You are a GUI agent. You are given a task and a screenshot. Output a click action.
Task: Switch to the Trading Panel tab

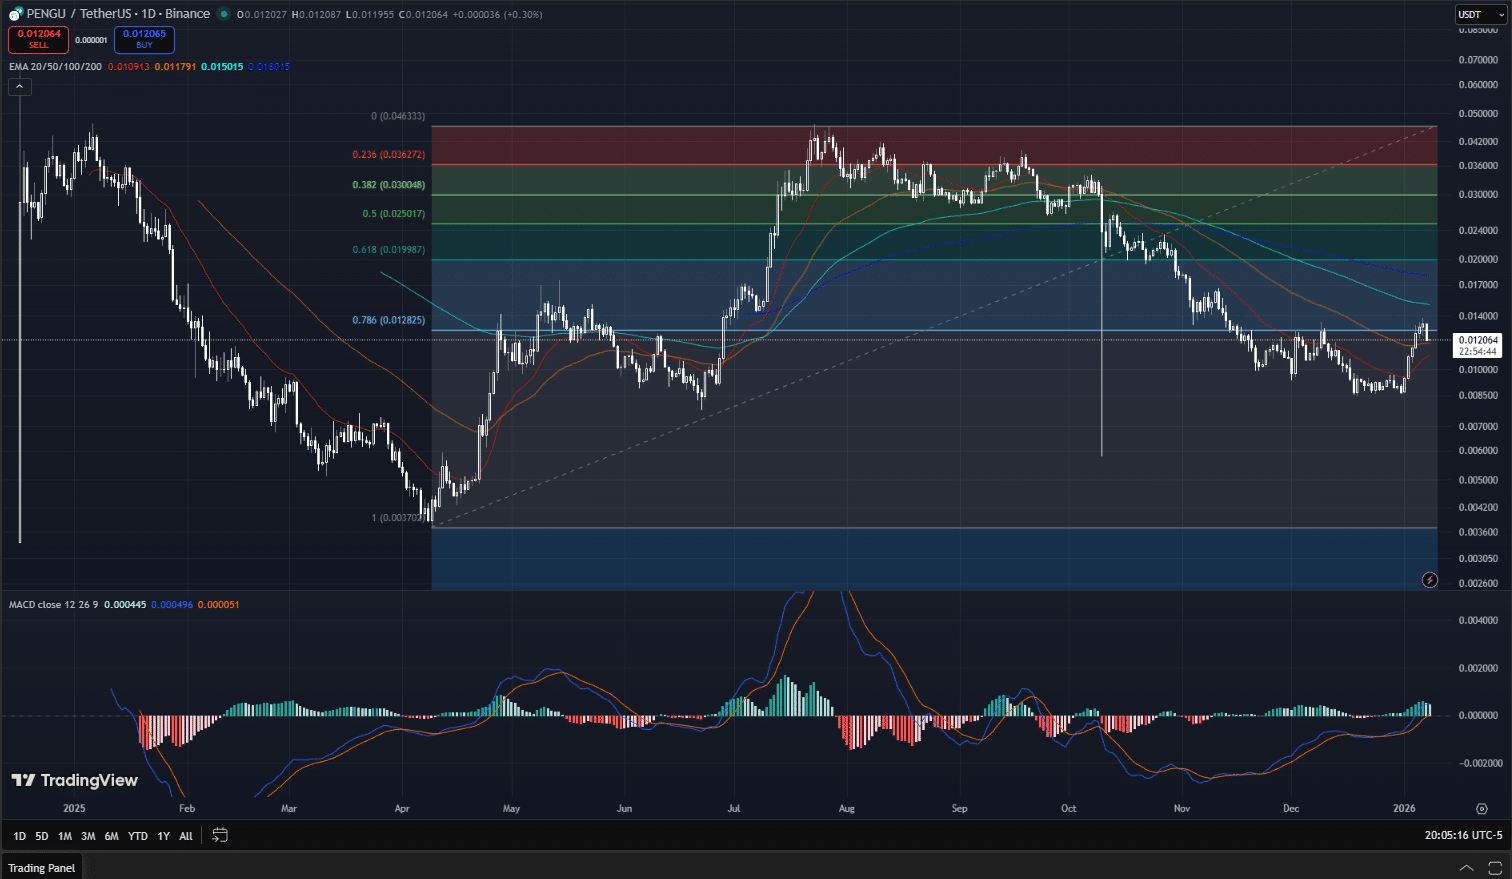[x=41, y=868]
